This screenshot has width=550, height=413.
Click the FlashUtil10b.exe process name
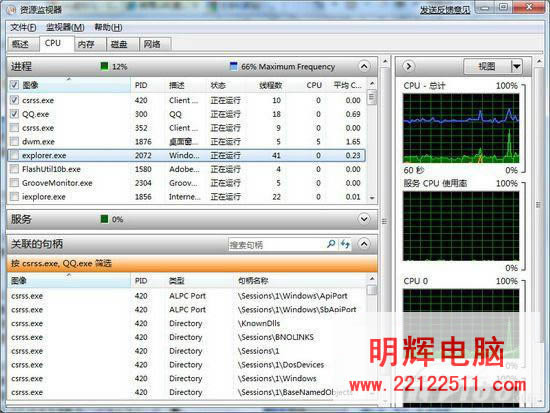pyautogui.click(x=51, y=169)
